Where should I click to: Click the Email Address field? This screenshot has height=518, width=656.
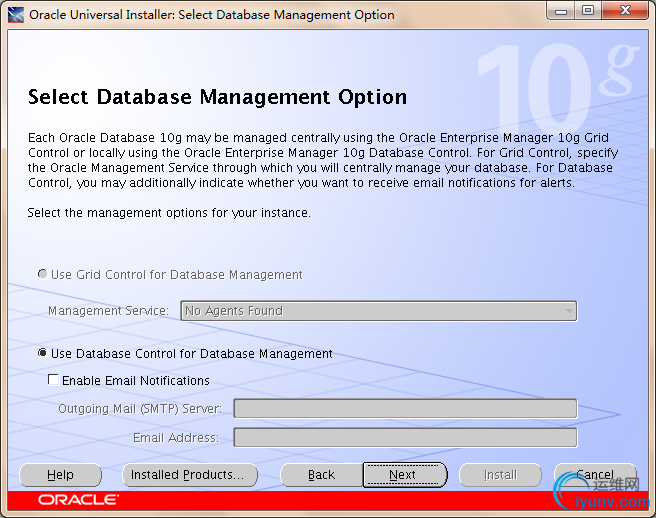(x=405, y=437)
